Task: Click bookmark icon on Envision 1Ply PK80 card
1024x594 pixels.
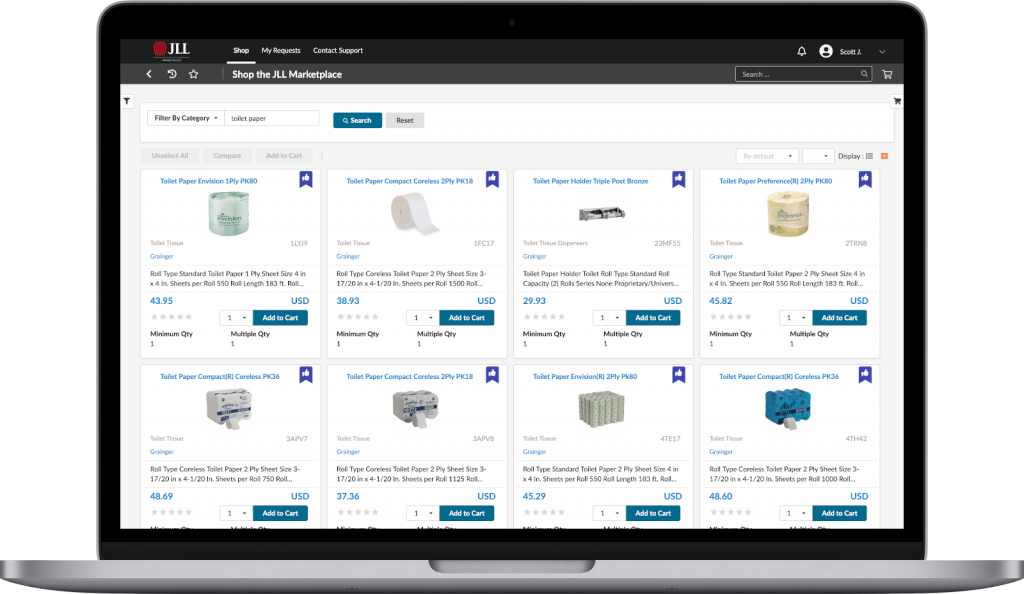Action: 306,179
